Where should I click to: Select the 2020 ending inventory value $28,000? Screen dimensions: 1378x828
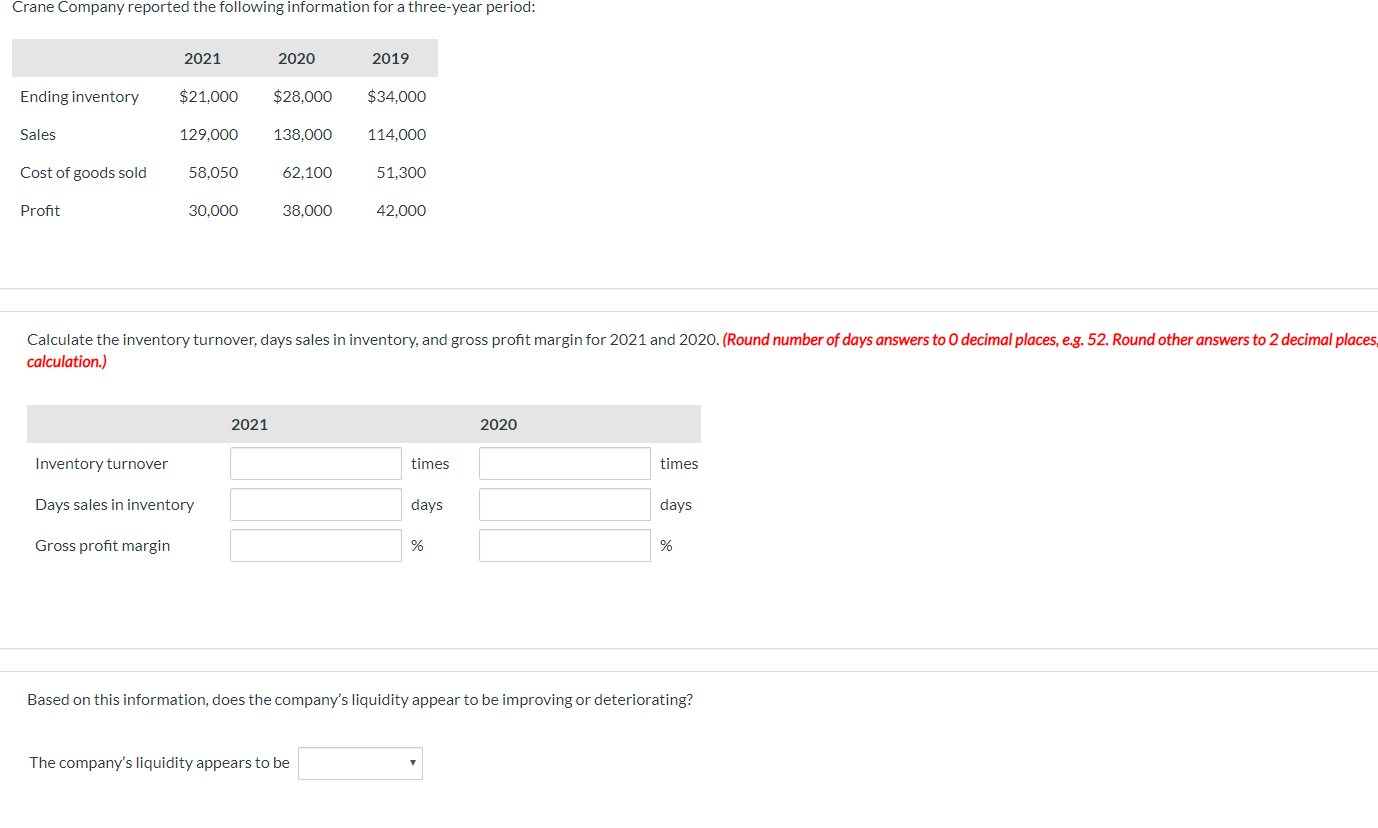point(303,97)
